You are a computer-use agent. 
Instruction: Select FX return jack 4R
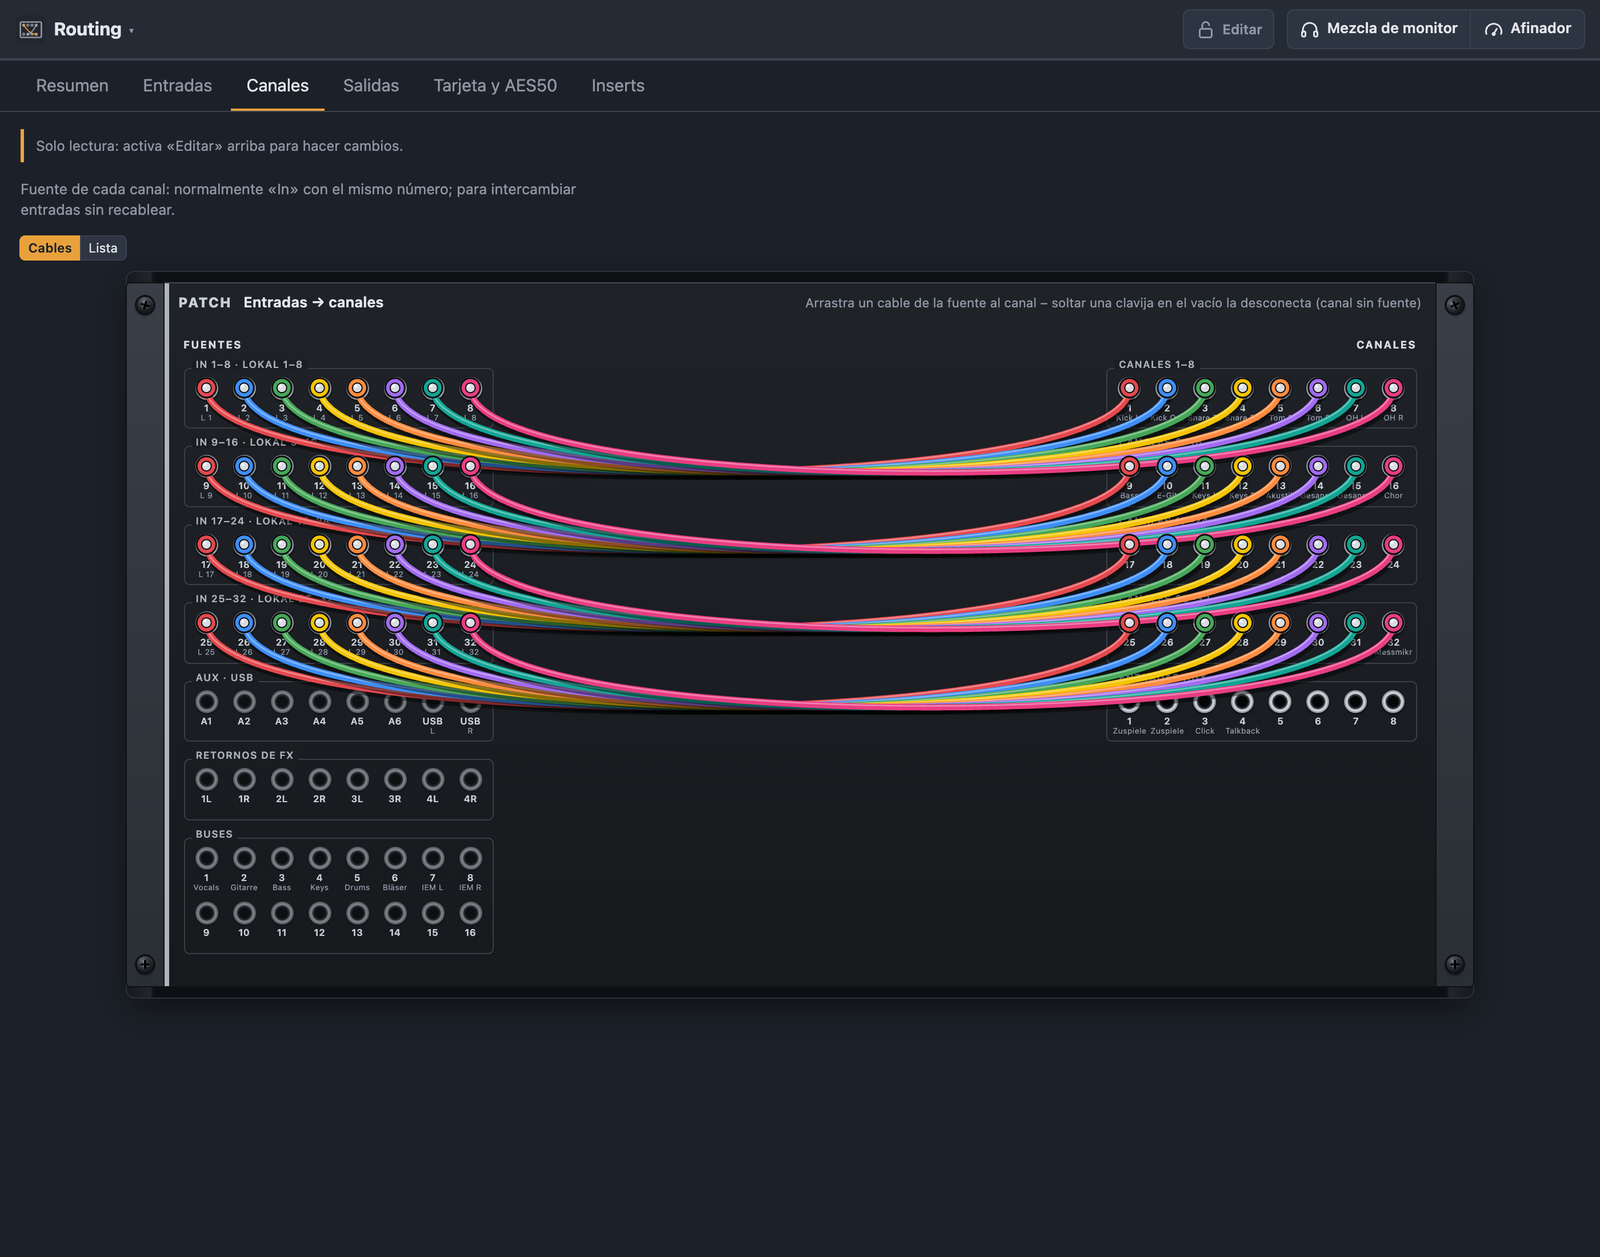[x=470, y=779]
